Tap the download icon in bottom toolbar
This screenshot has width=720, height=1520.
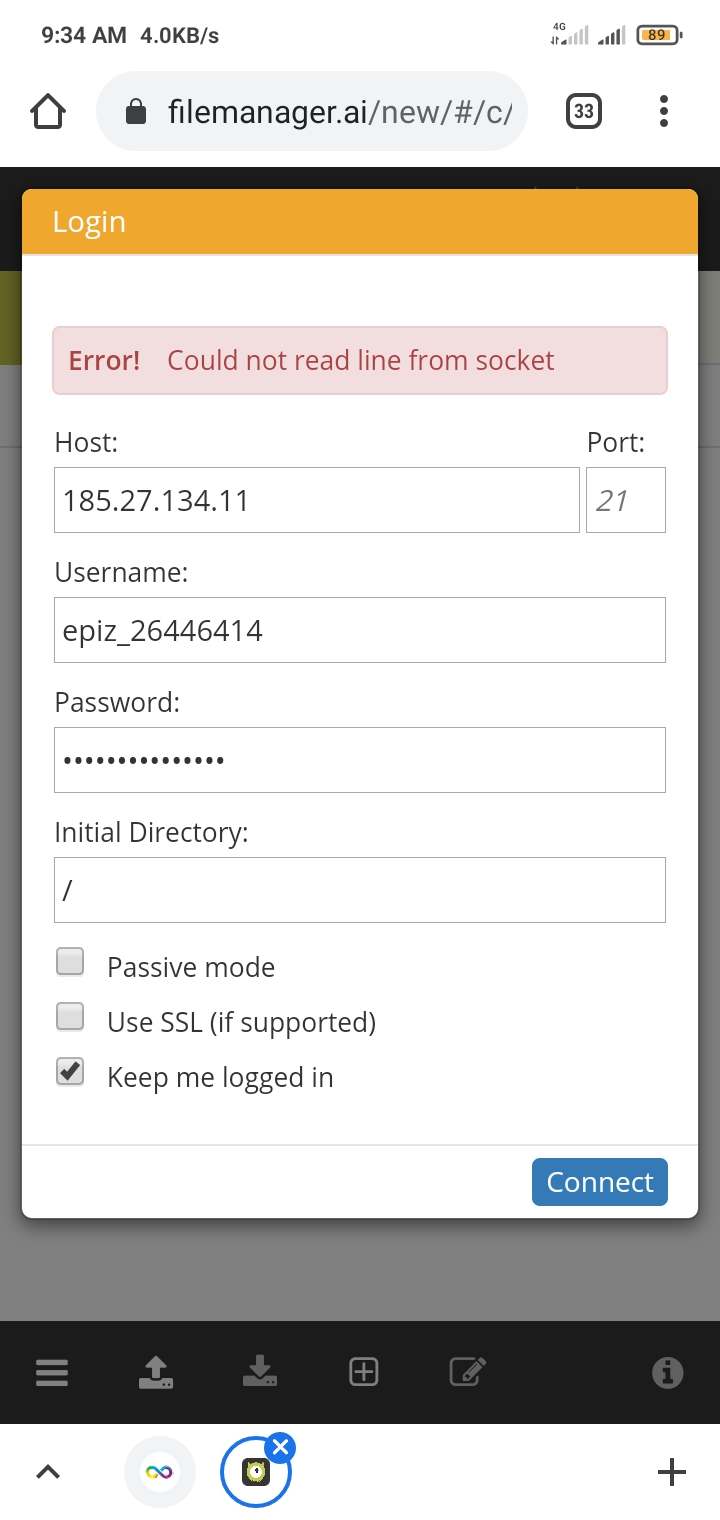click(x=260, y=1372)
